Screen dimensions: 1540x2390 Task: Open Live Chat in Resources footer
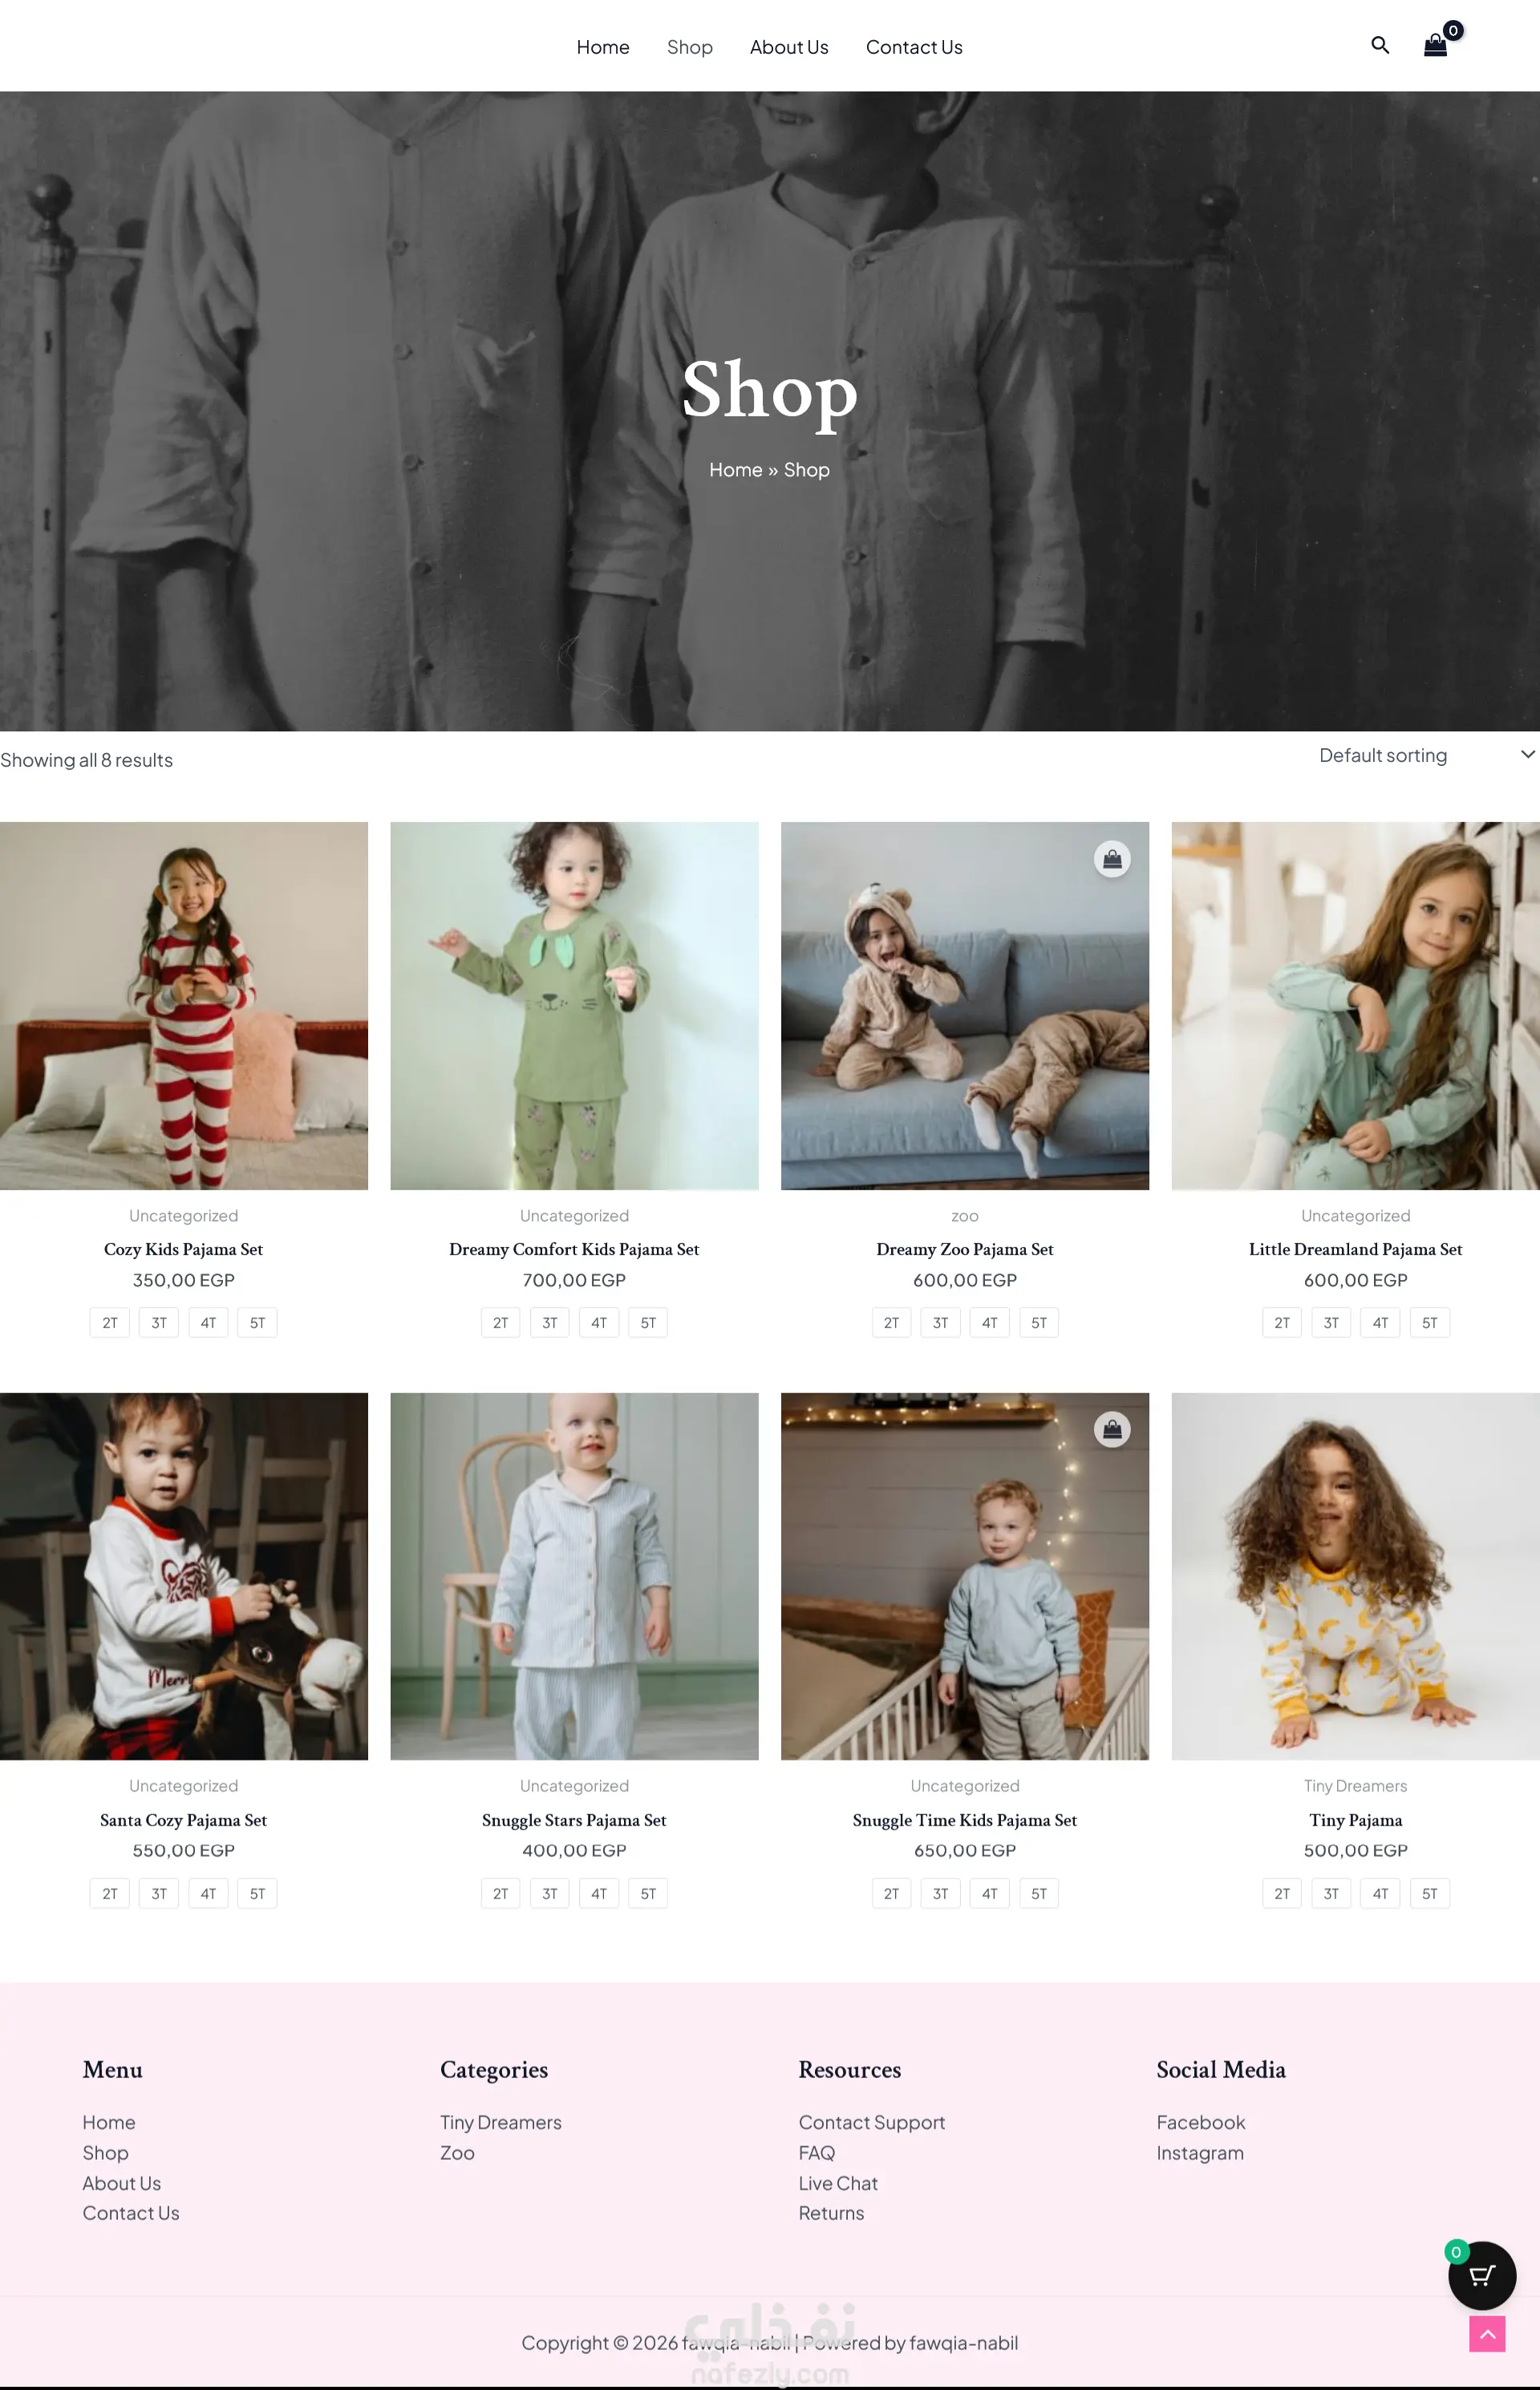[x=838, y=2183]
